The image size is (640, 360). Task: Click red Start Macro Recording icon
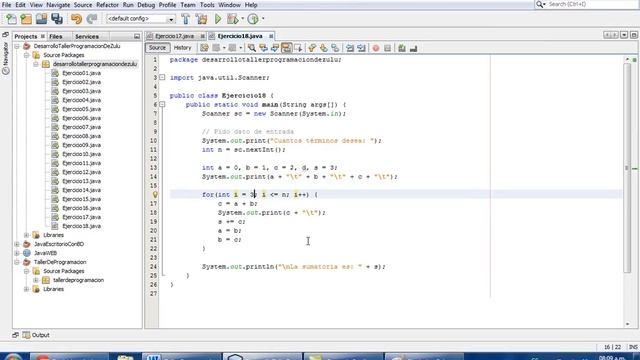tap(376, 48)
